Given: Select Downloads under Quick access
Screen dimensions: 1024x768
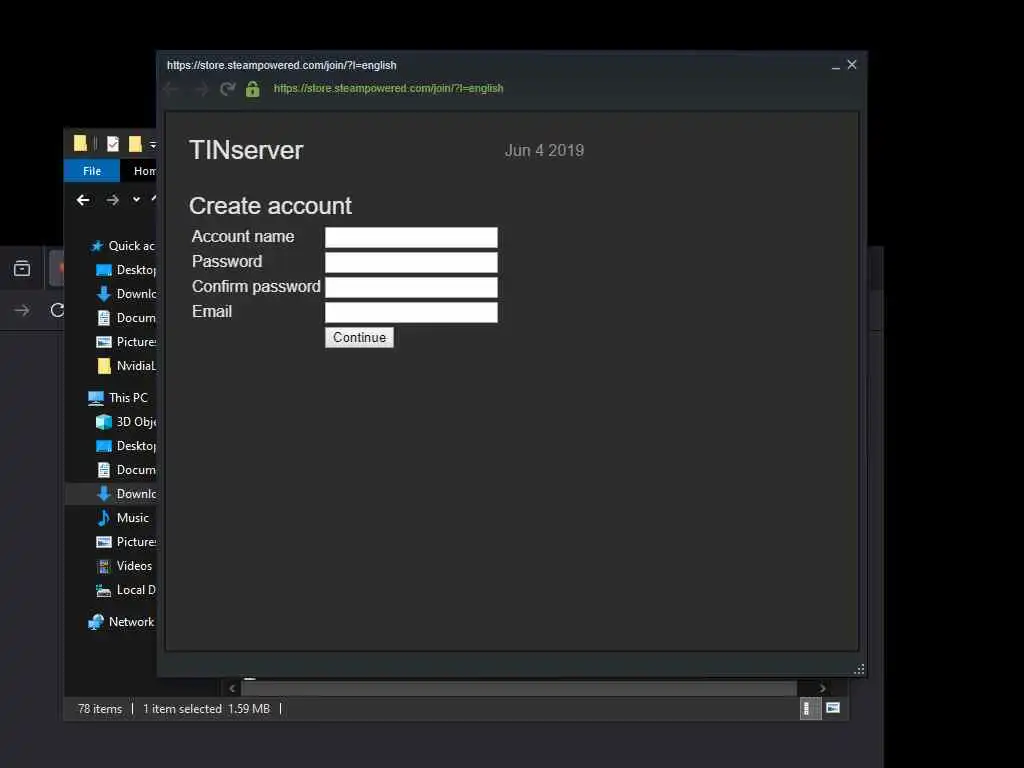Looking at the screenshot, I should [x=126, y=294].
